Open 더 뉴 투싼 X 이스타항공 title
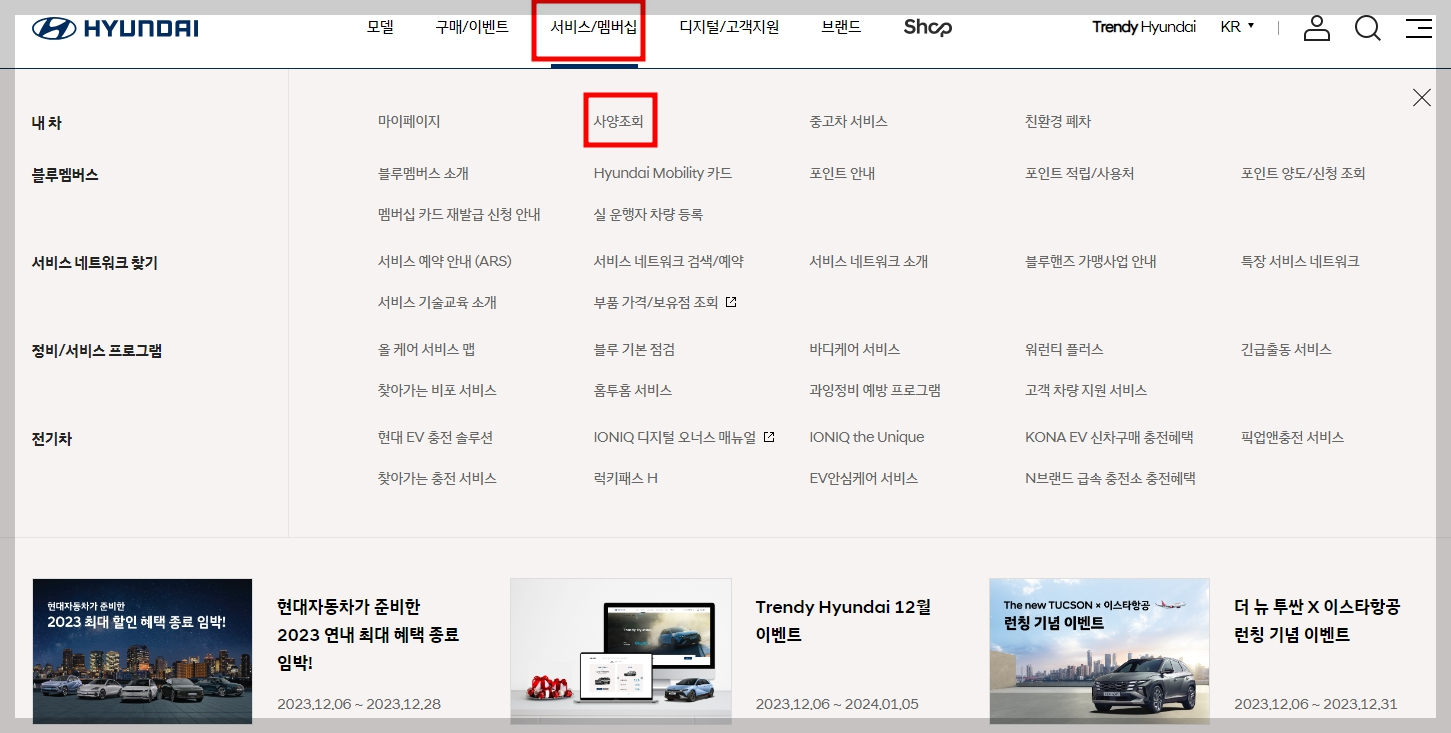This screenshot has width=1451, height=733. pos(1317,620)
